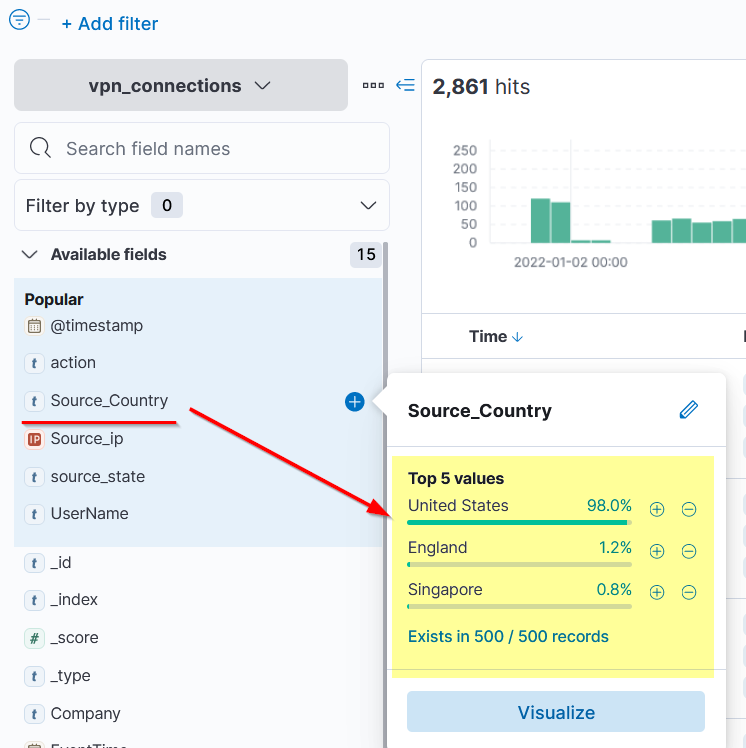Open the index pattern options three-dots menu
This screenshot has height=748, width=746.
pyautogui.click(x=373, y=85)
